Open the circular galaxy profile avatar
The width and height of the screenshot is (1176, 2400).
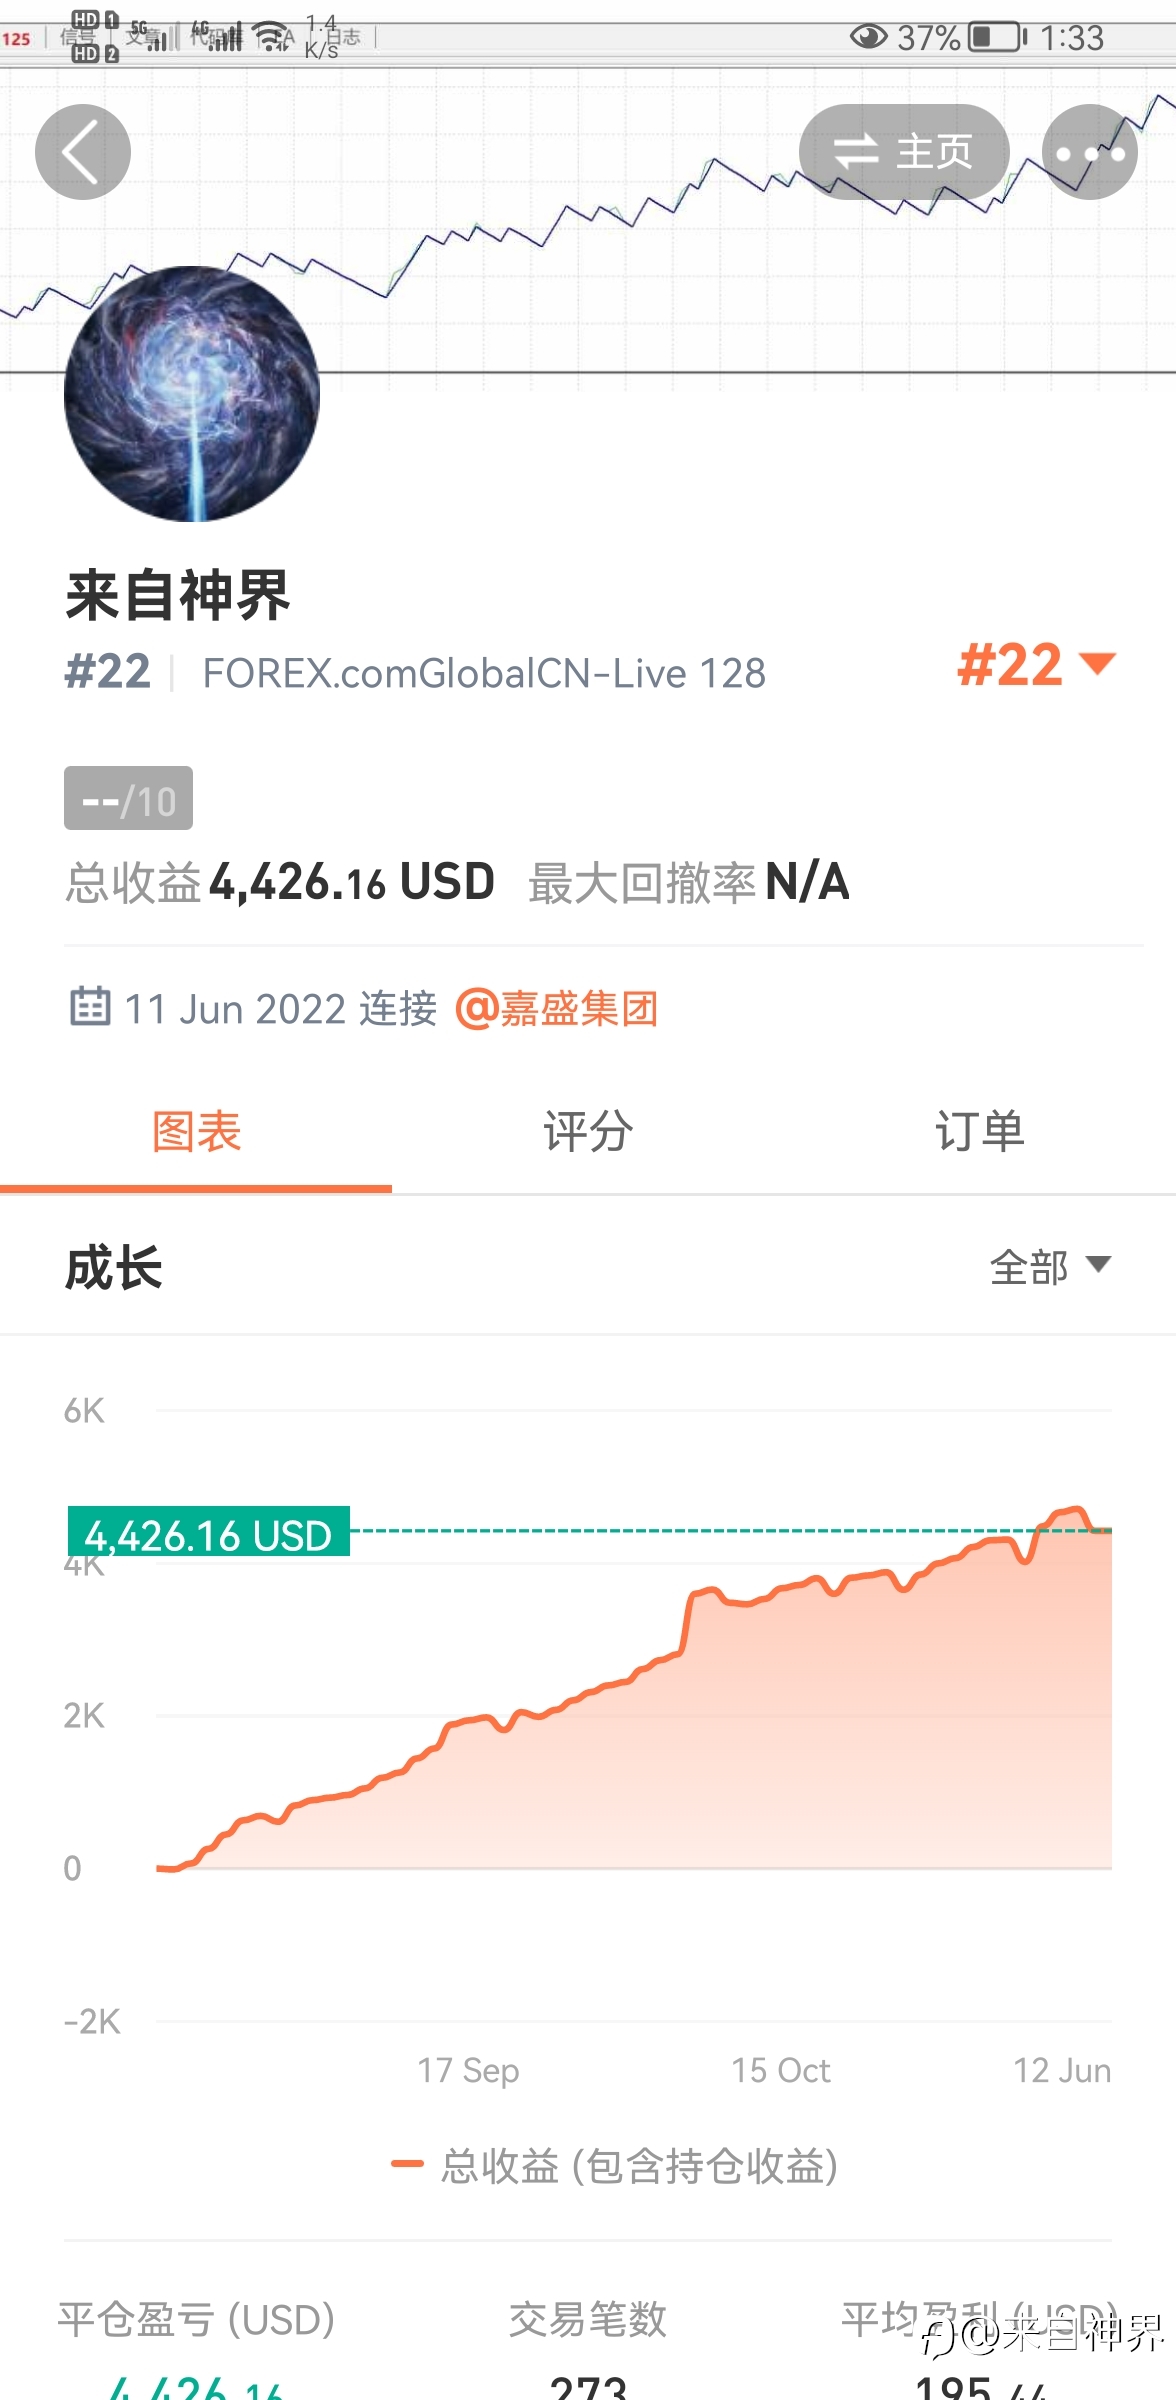point(192,393)
